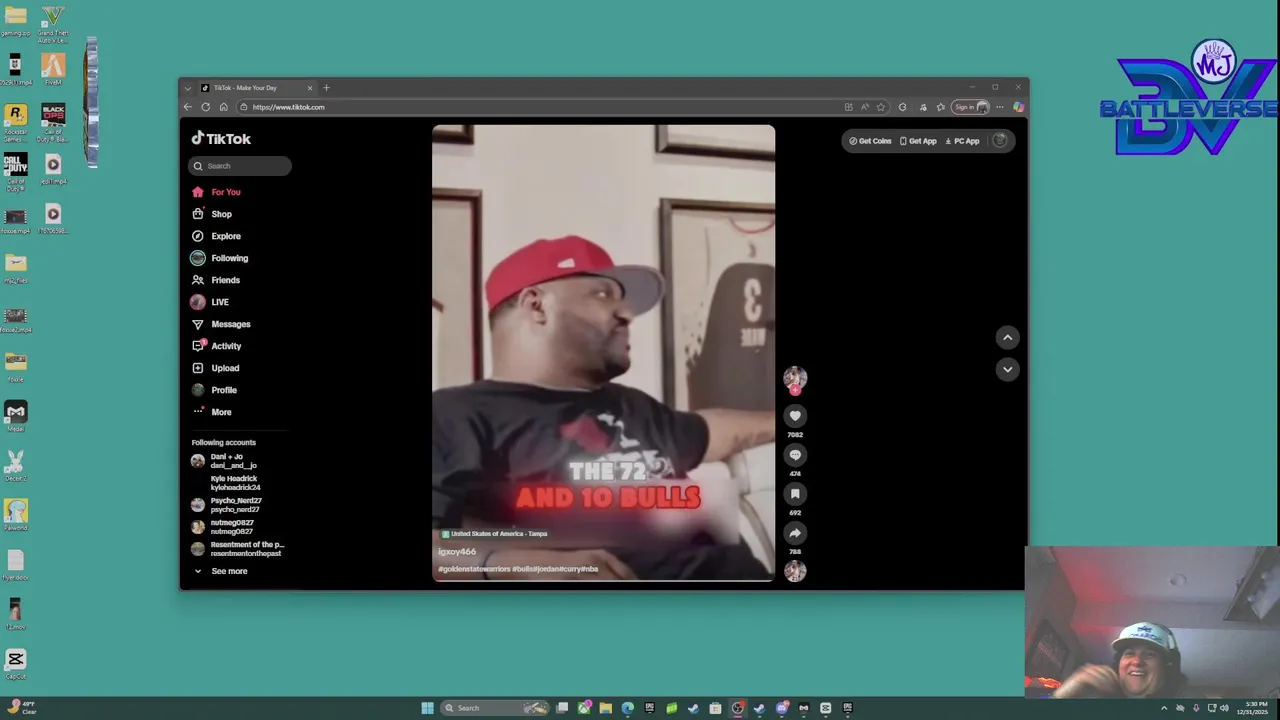Open the Windows Start menu
The height and width of the screenshot is (720, 1280).
point(428,708)
